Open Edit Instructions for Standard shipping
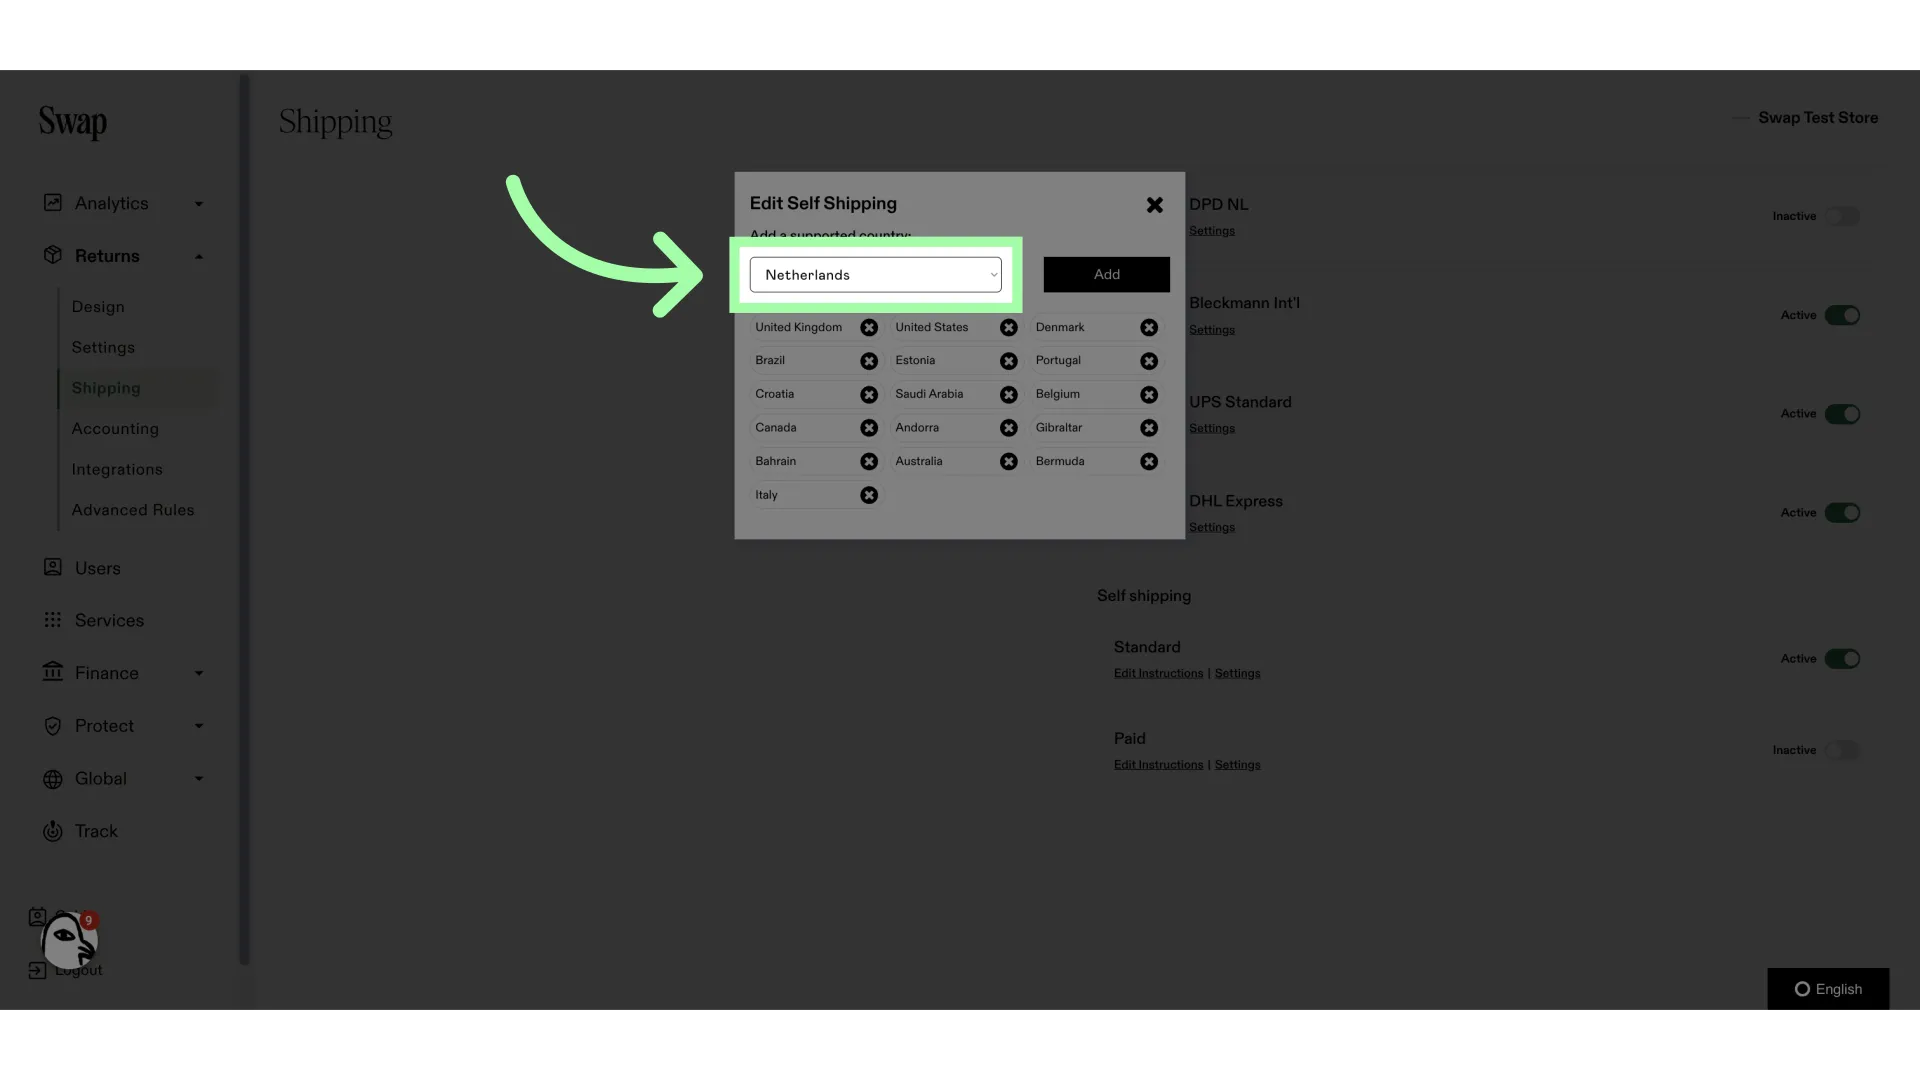Viewport: 1920px width, 1080px height. [x=1158, y=674]
